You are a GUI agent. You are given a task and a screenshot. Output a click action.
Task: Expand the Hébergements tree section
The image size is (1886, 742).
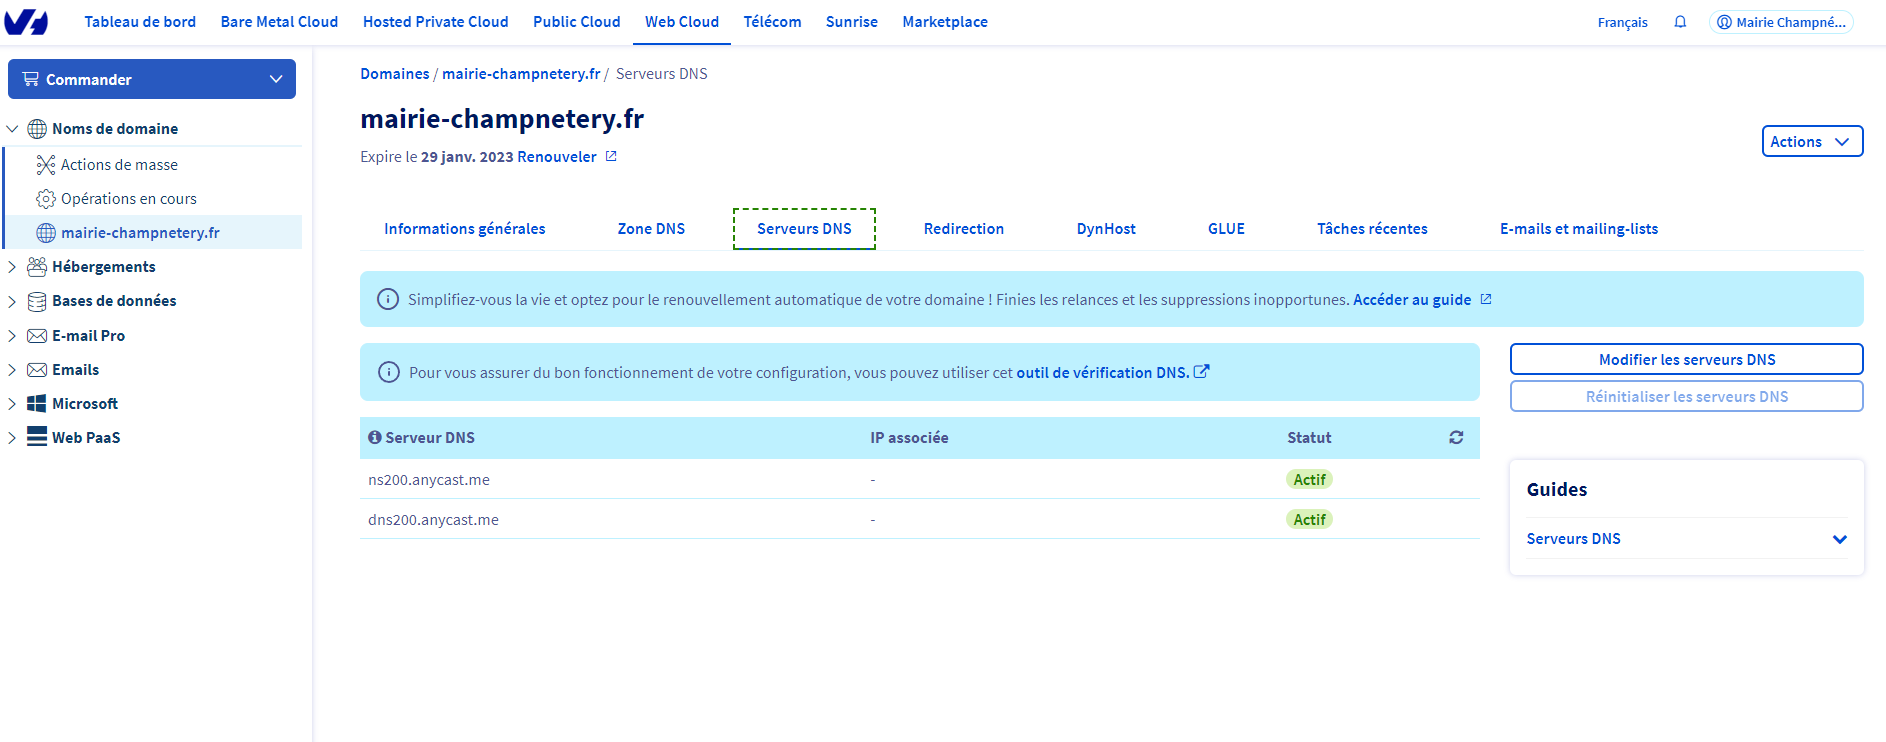(12, 267)
